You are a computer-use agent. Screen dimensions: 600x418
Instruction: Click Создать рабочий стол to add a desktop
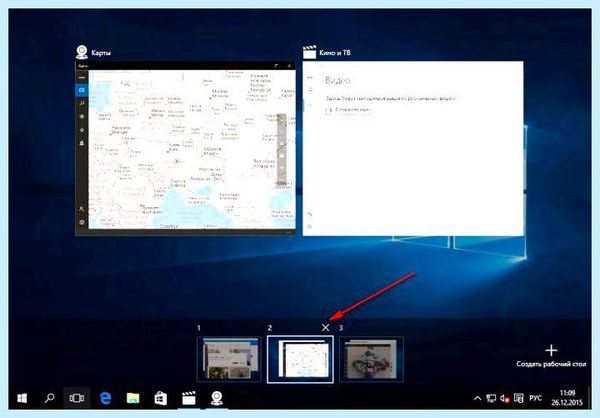pyautogui.click(x=551, y=356)
